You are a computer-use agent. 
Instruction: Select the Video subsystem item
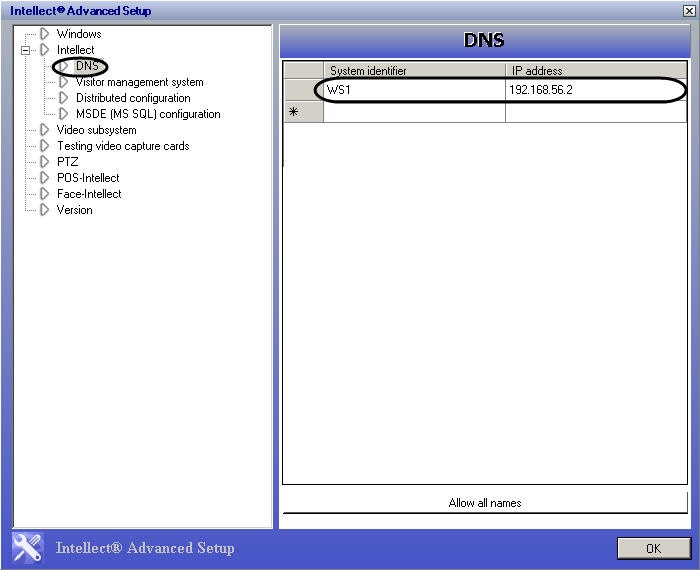pyautogui.click(x=96, y=130)
